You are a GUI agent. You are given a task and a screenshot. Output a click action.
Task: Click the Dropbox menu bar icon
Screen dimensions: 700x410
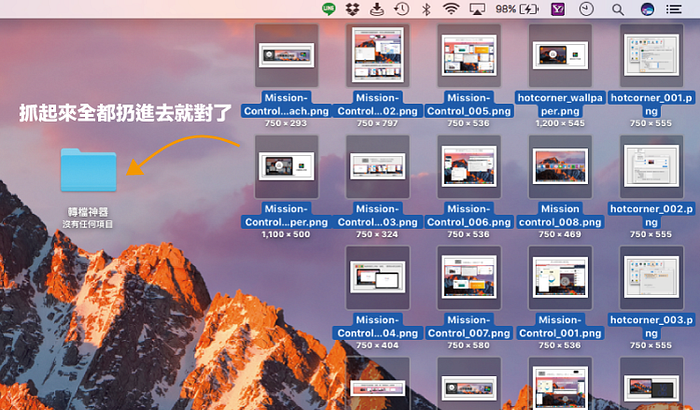pyautogui.click(x=353, y=9)
